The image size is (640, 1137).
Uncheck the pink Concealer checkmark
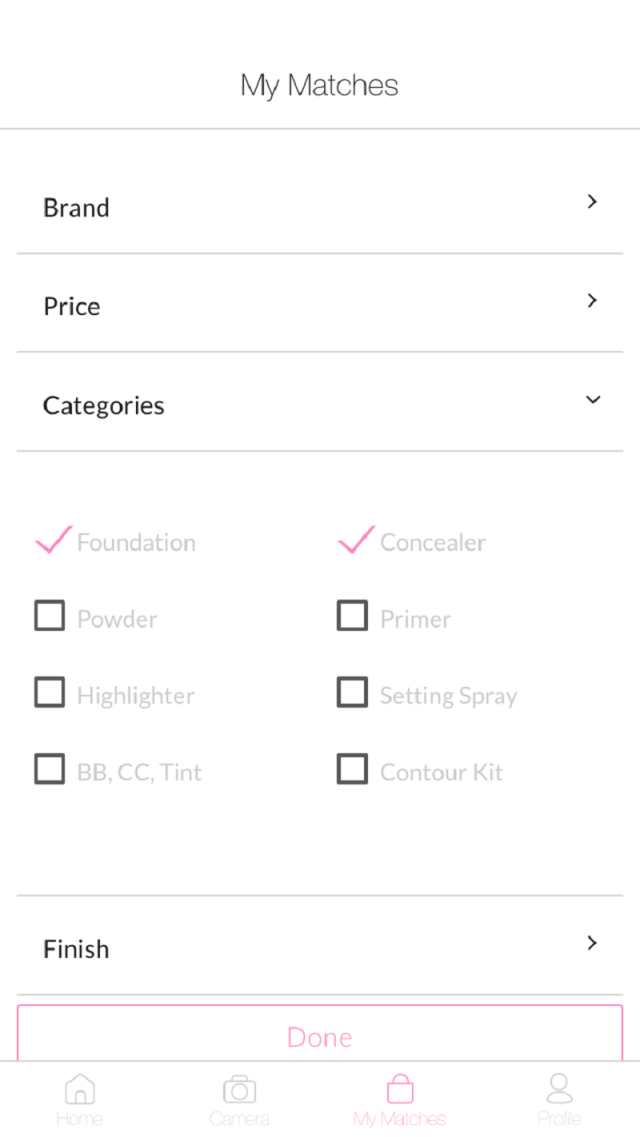[356, 540]
